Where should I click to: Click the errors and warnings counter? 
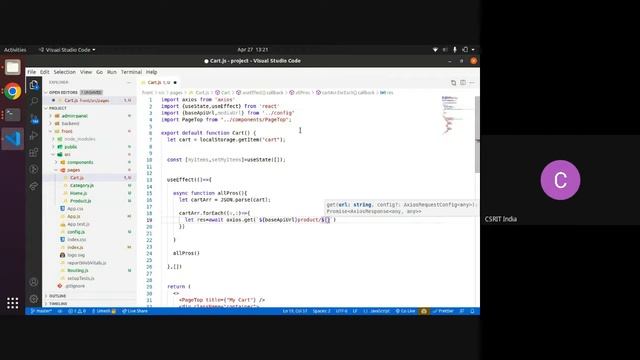77,311
